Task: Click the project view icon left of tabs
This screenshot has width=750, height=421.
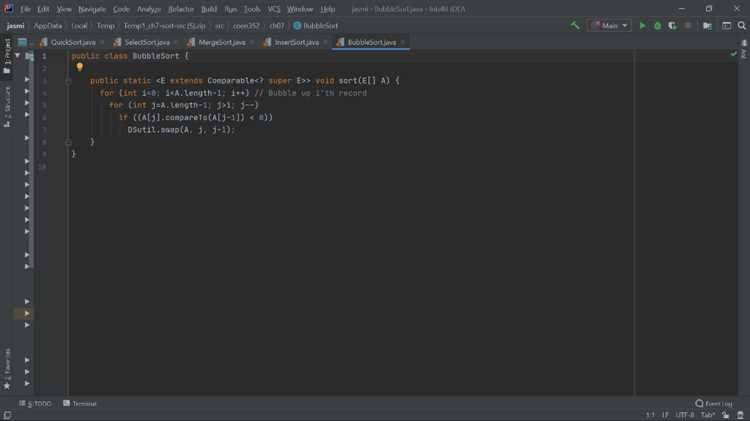Action: (x=22, y=42)
